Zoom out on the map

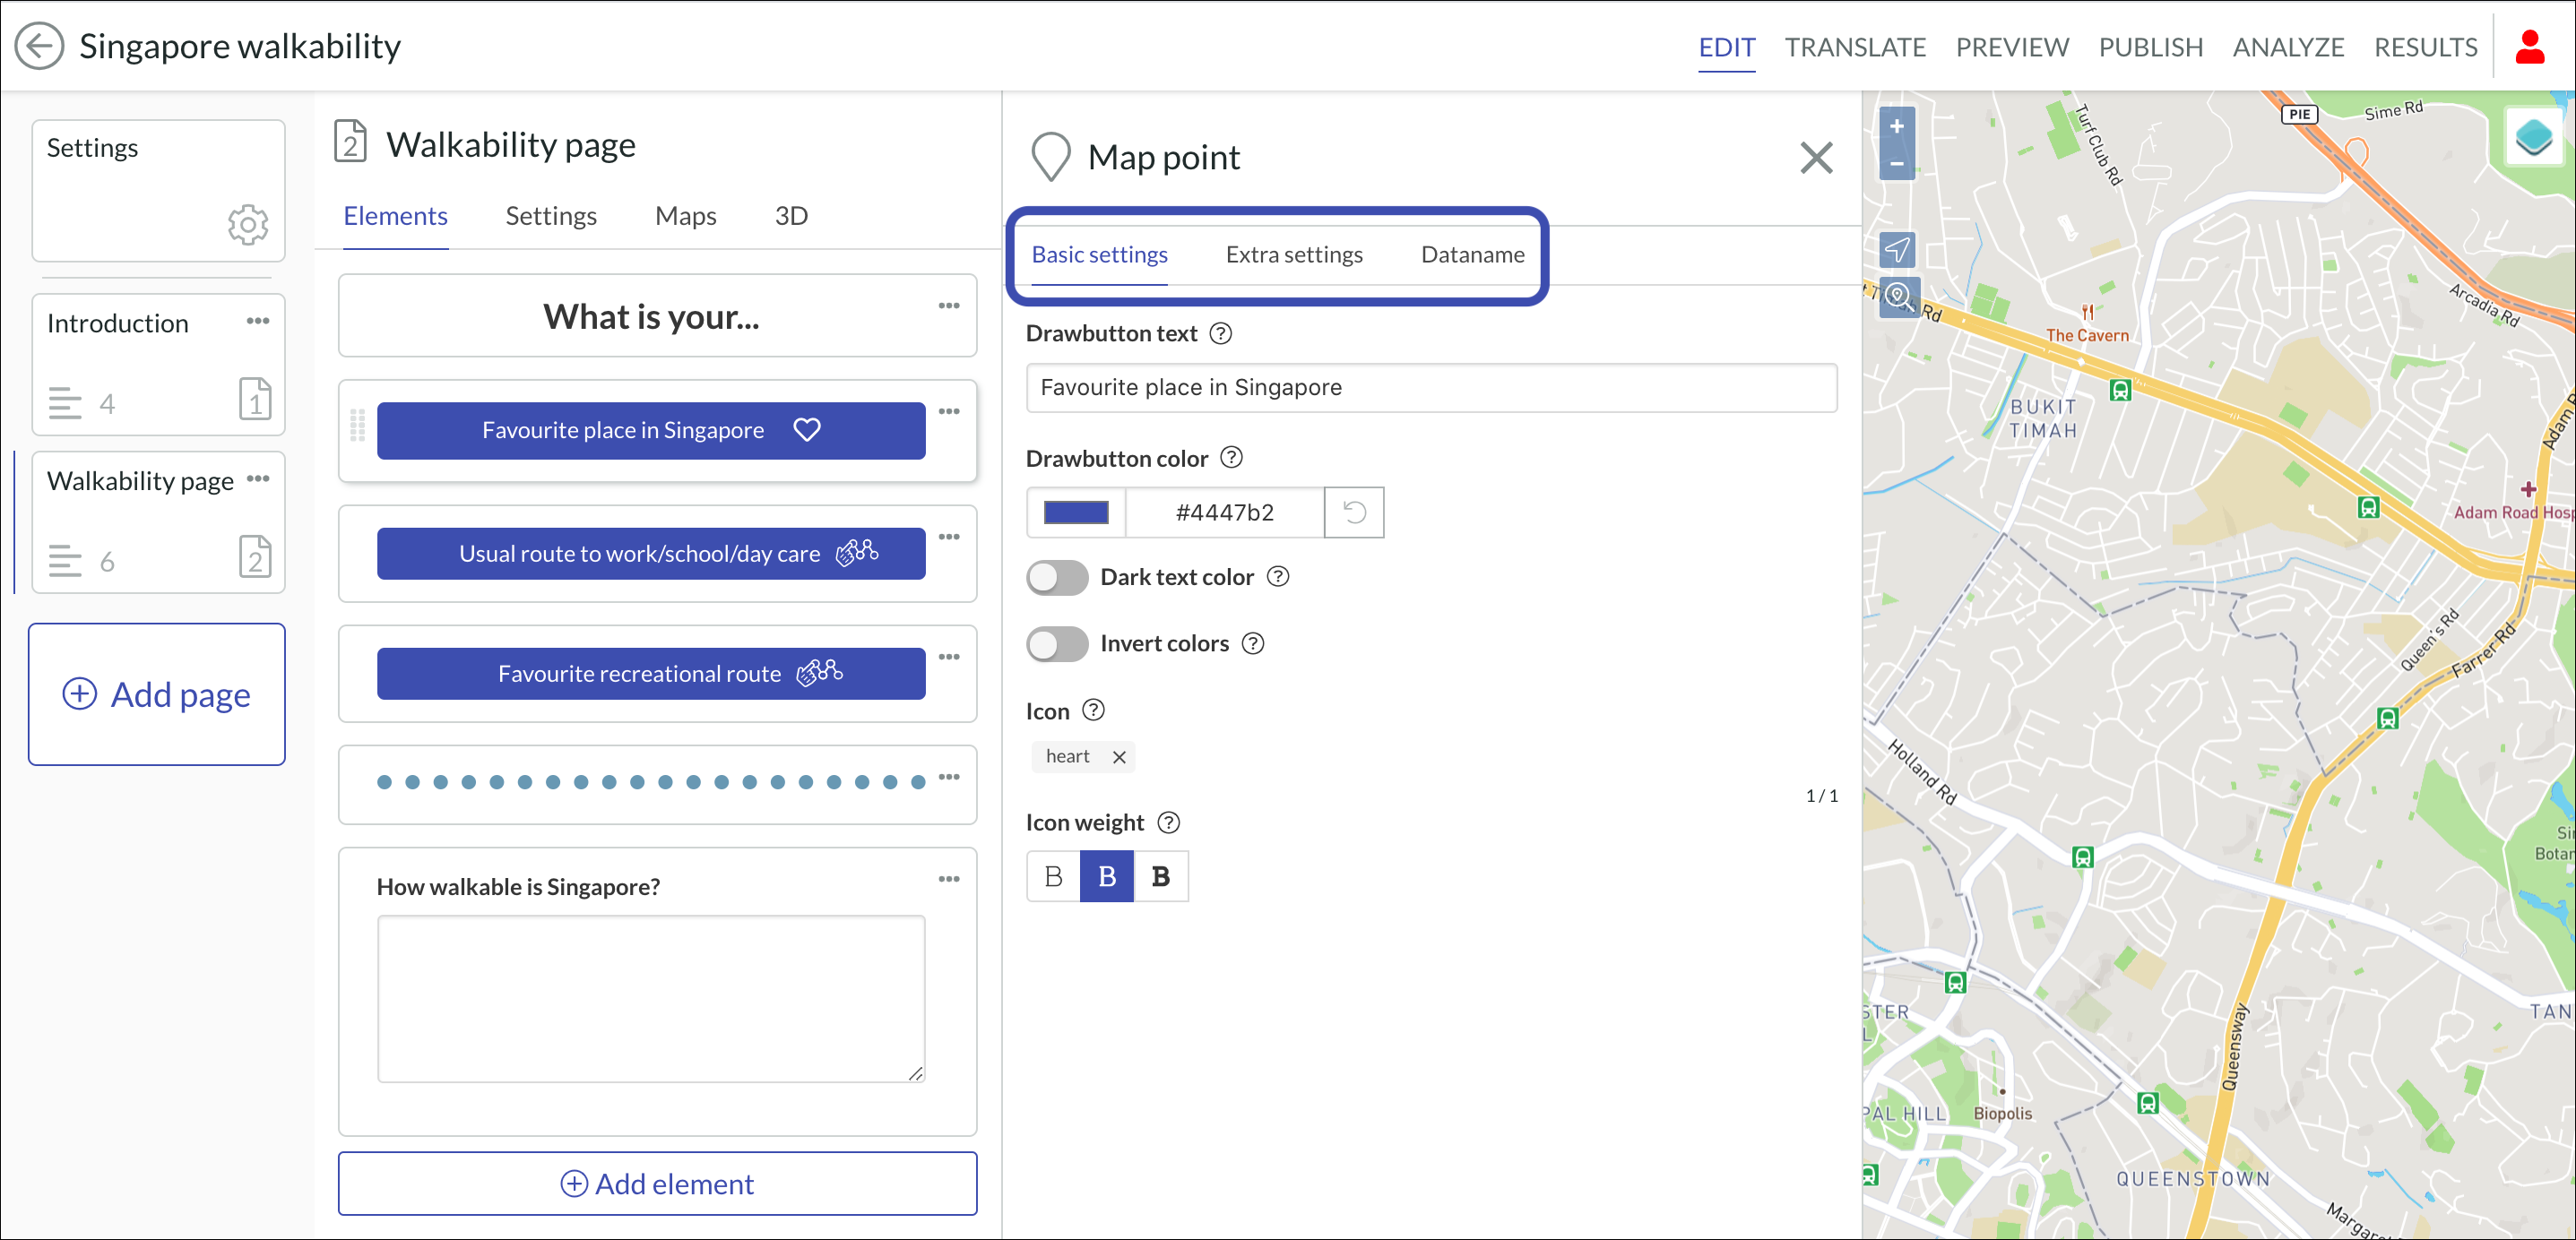tap(1896, 163)
